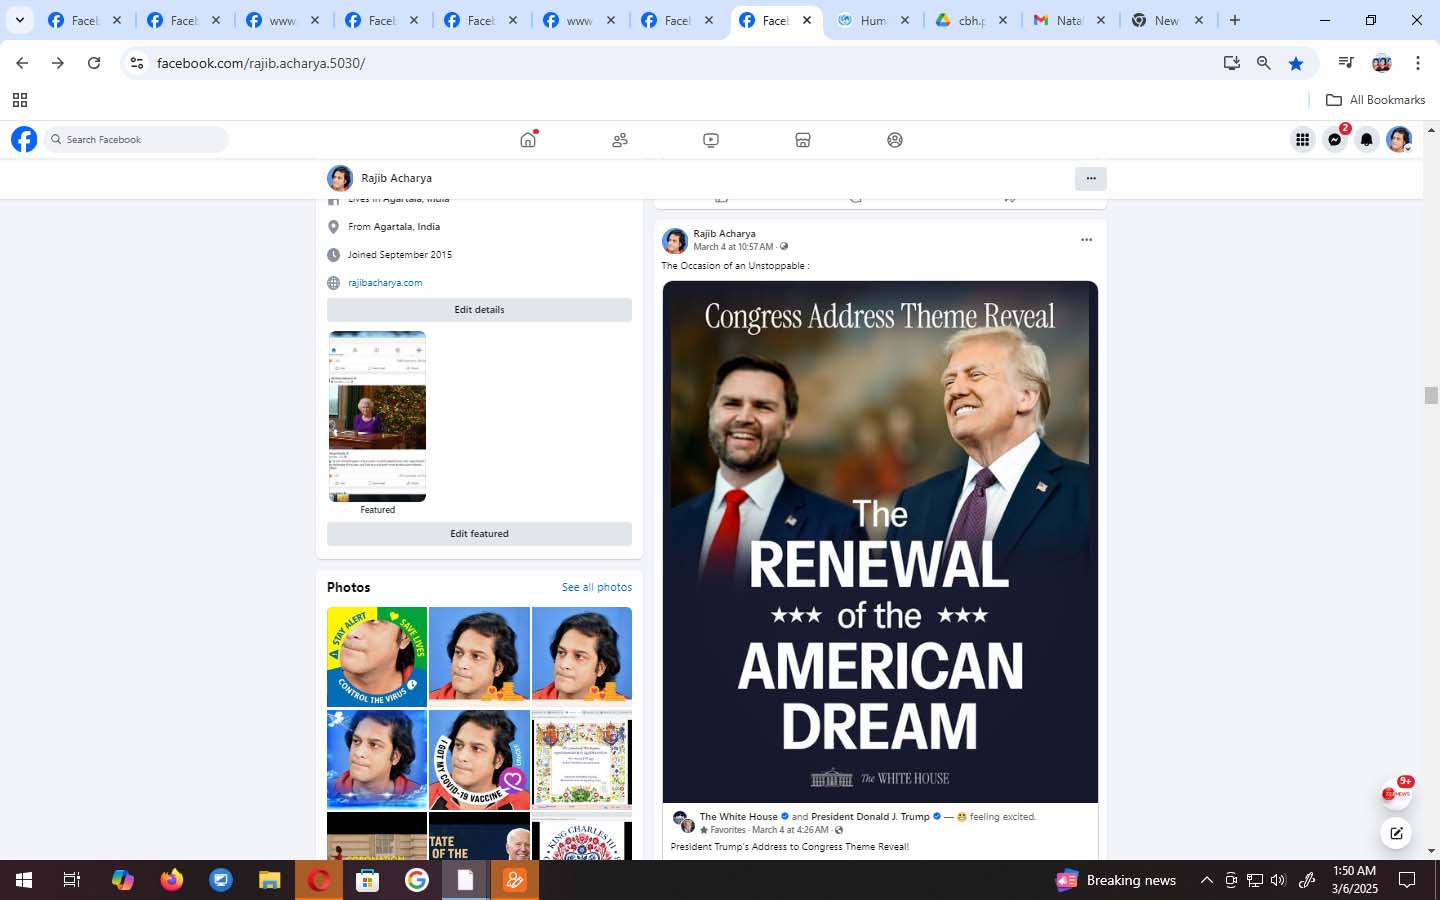Open a new tab with plus button
Image resolution: width=1440 pixels, height=900 pixels.
pyautogui.click(x=1235, y=20)
